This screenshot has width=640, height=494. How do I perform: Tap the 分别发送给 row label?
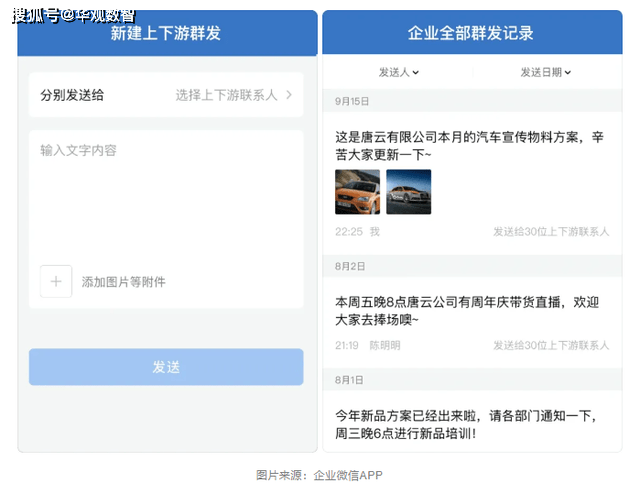(x=72, y=95)
